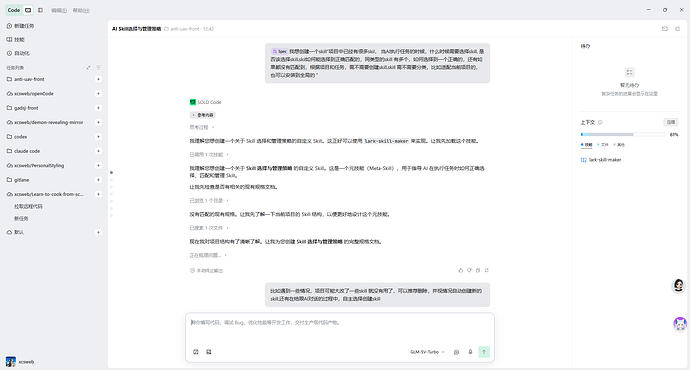Select the 技能 tab under context bar
This screenshot has width=690, height=370.
pyautogui.click(x=587, y=145)
